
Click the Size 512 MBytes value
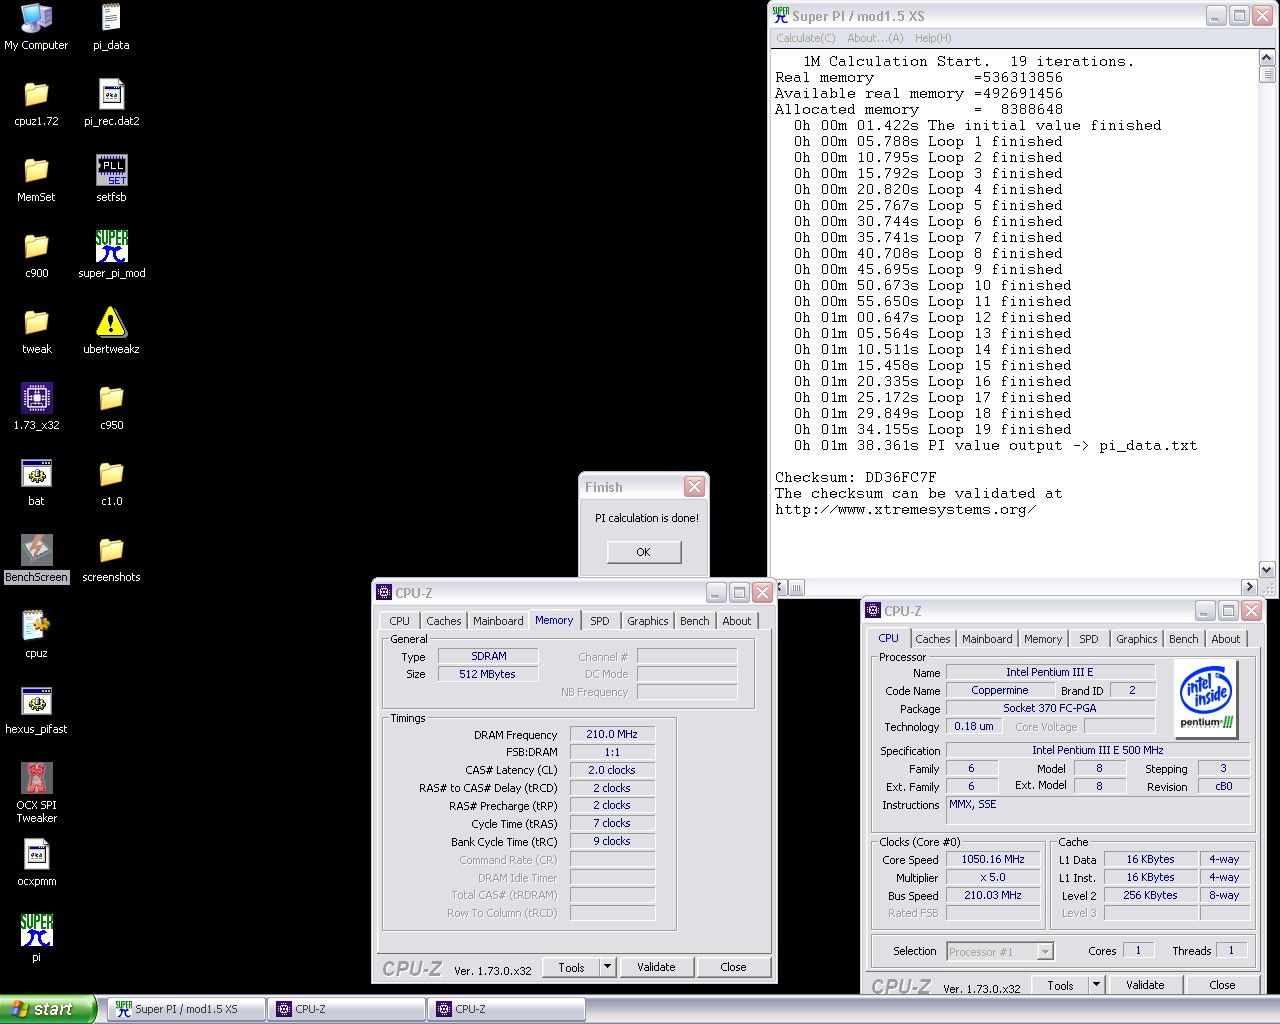(487, 674)
